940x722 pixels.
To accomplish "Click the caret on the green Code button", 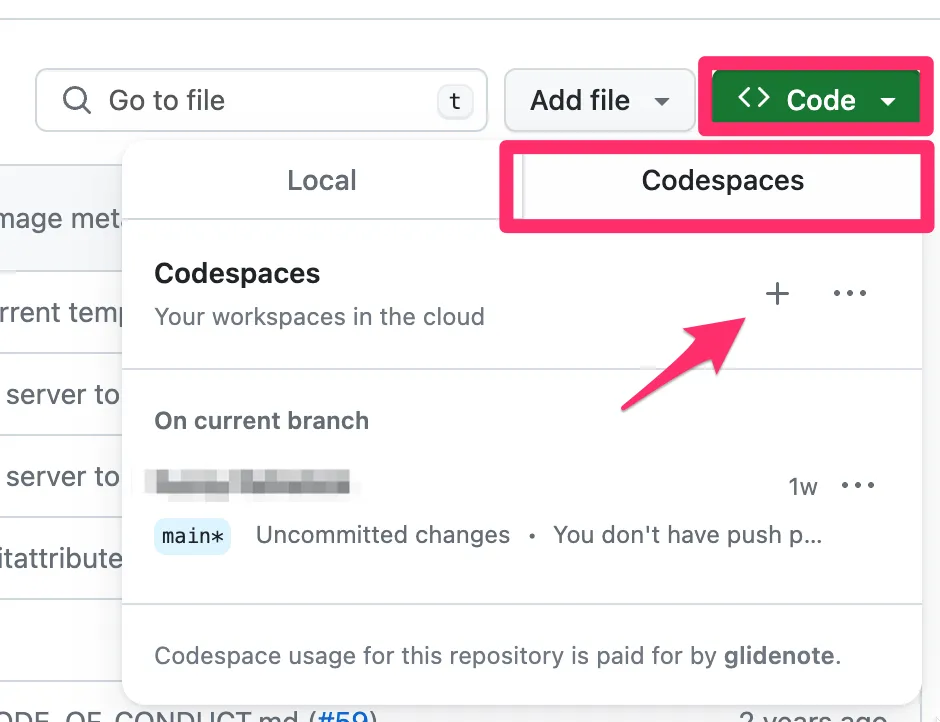I will [x=888, y=101].
